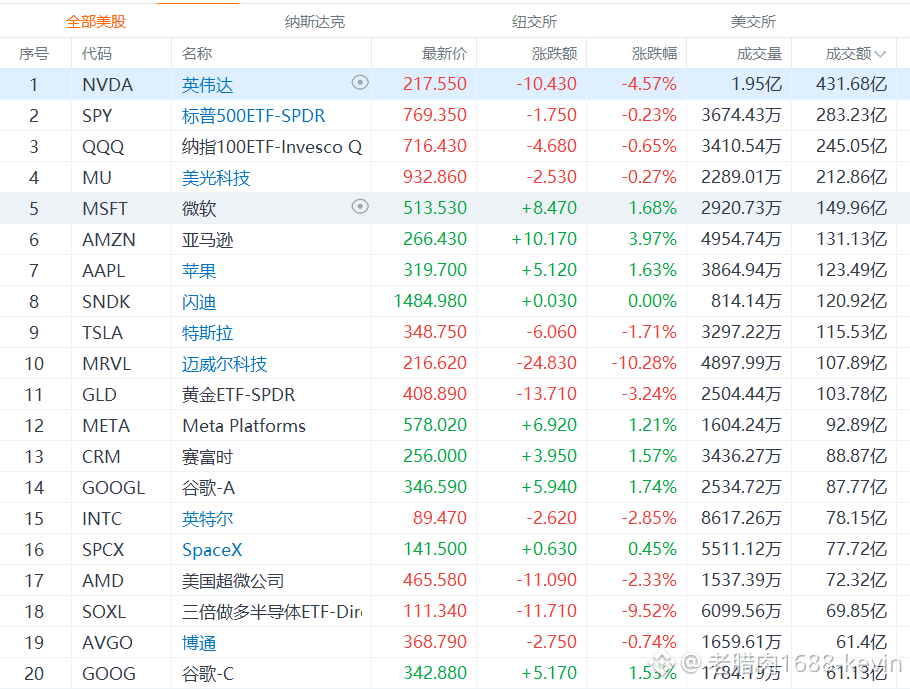Click the AVGO ticker code
The image size is (910, 689).
107,643
